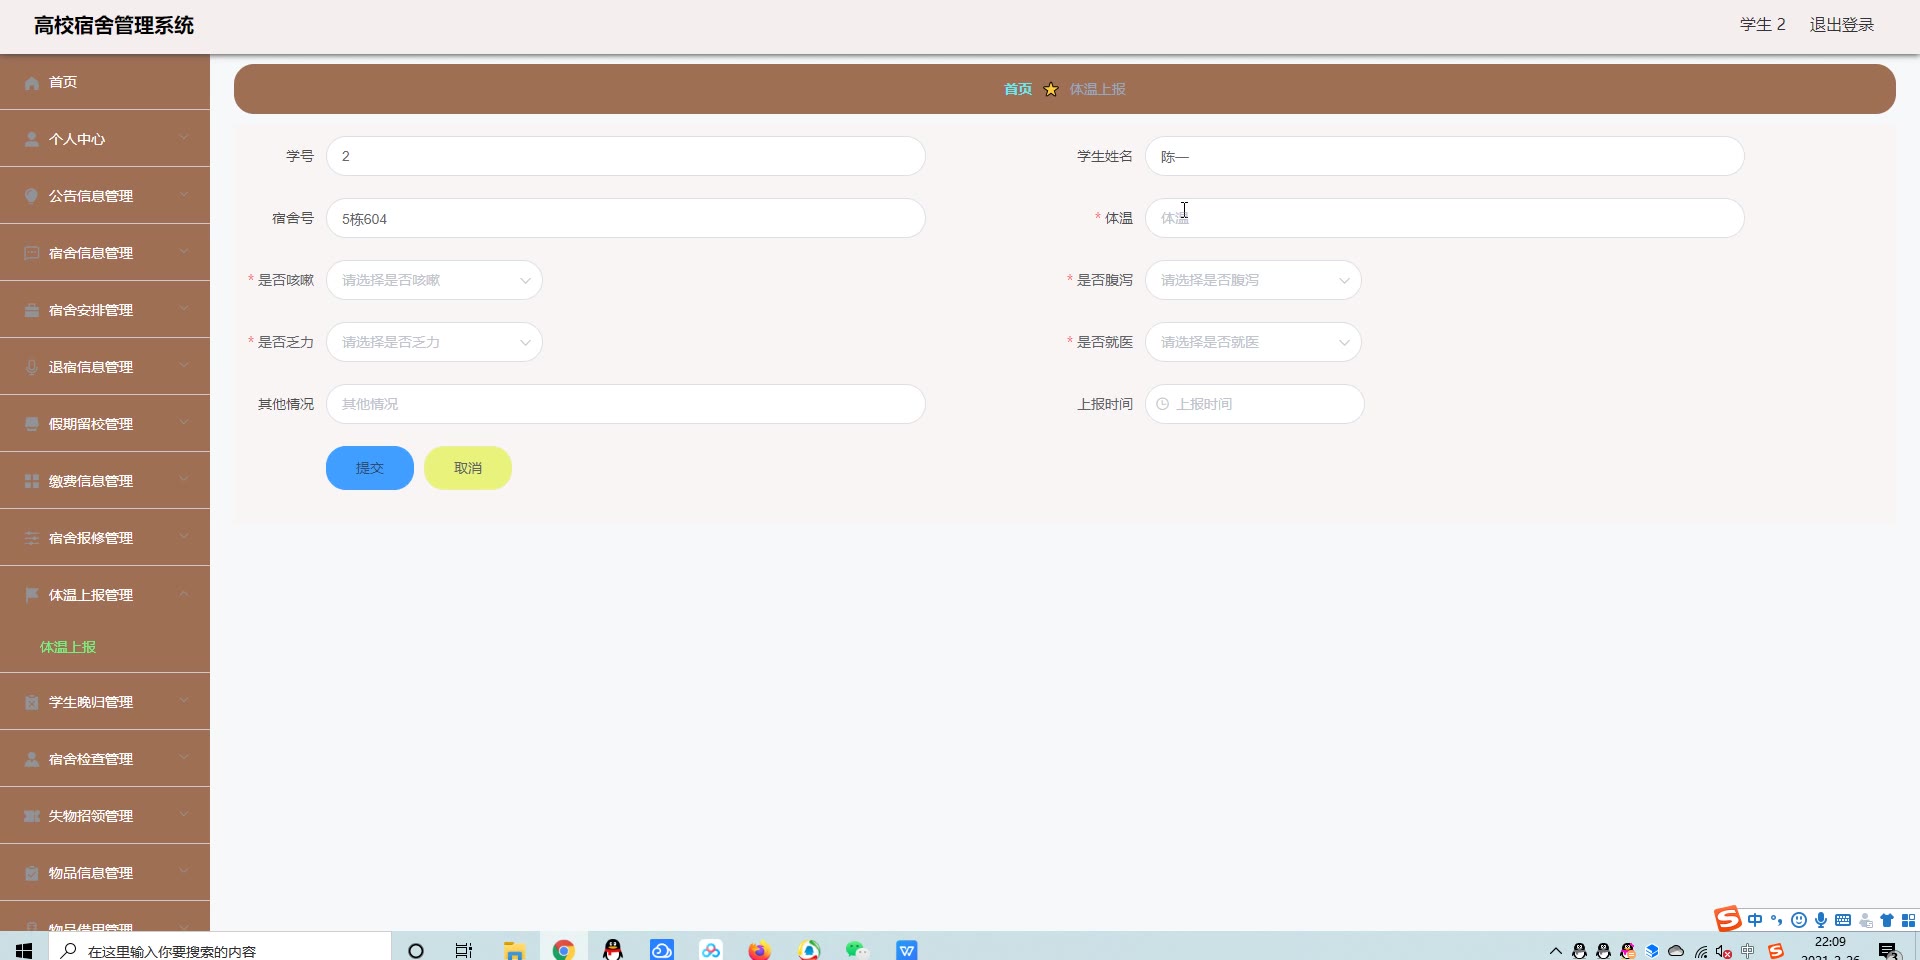Click 退出登录 in the header
This screenshot has width=1920, height=960.
[x=1842, y=25]
